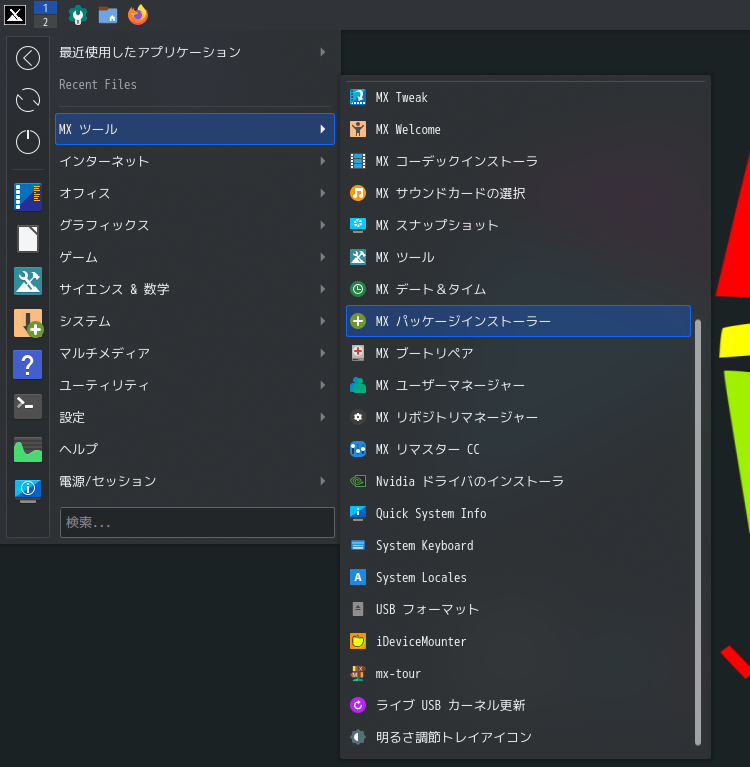Open the home folder file manager
The image size is (750, 767).
coord(108,15)
